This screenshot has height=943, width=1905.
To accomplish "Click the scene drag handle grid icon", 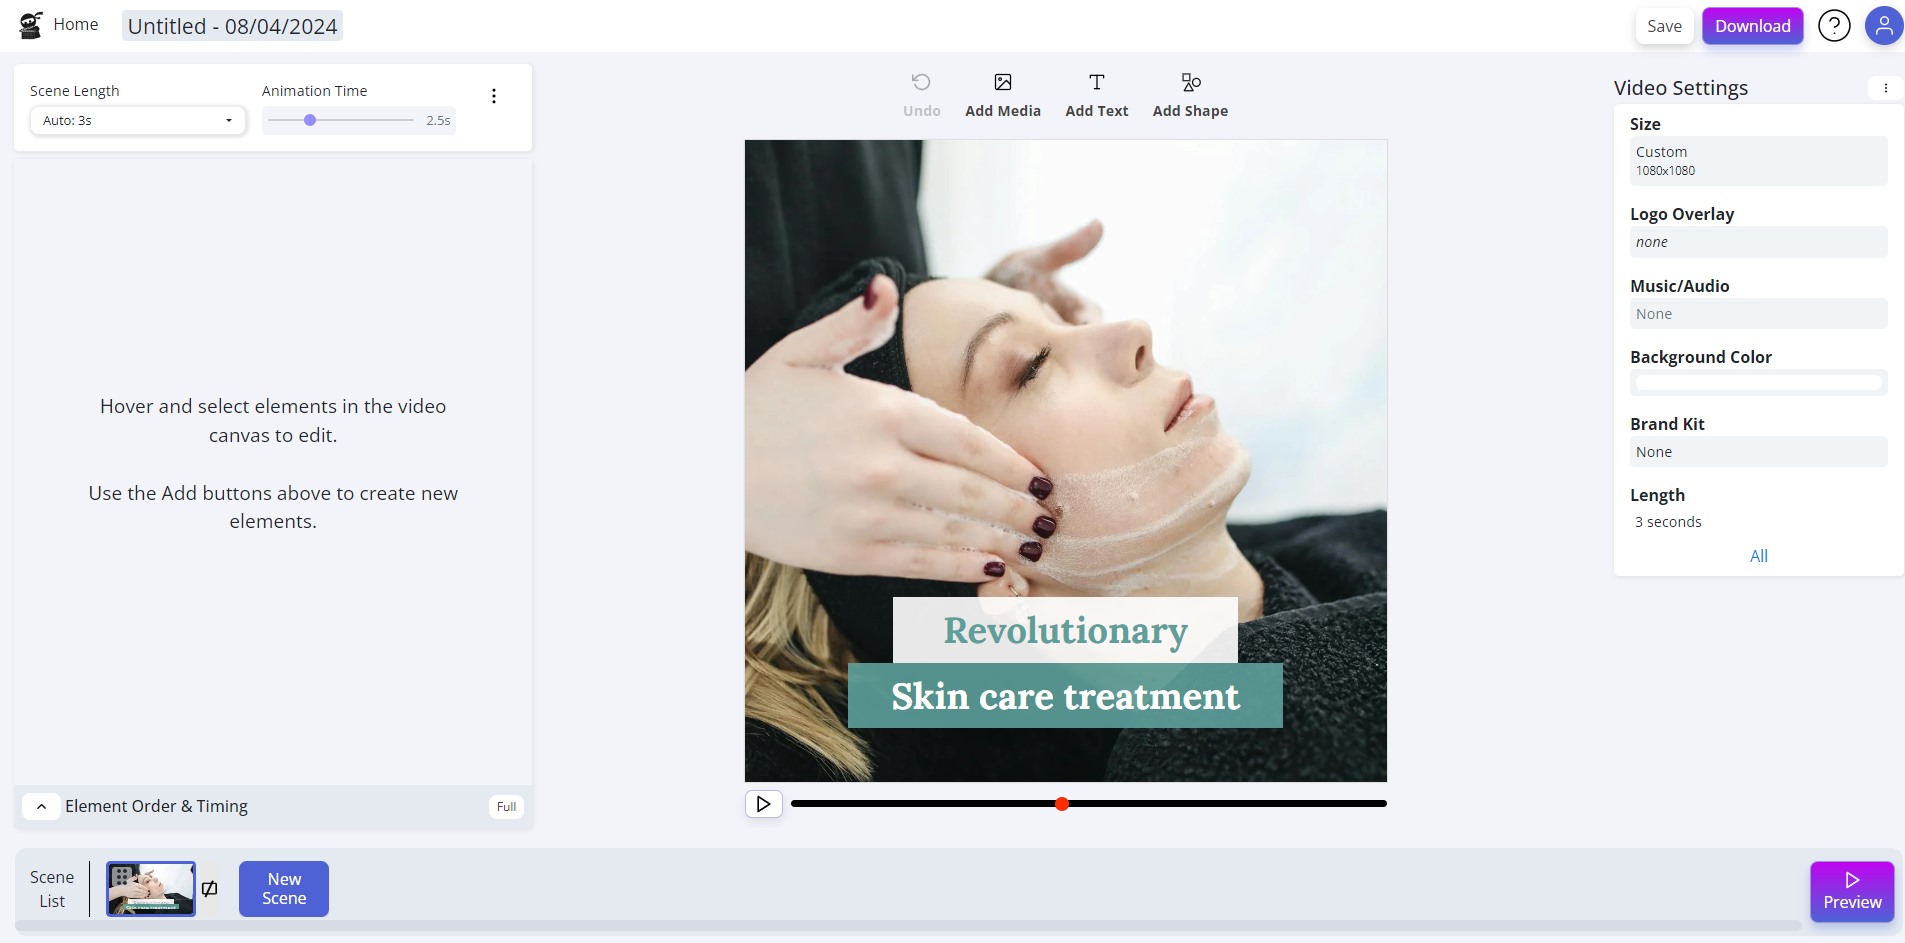I will click(x=122, y=876).
